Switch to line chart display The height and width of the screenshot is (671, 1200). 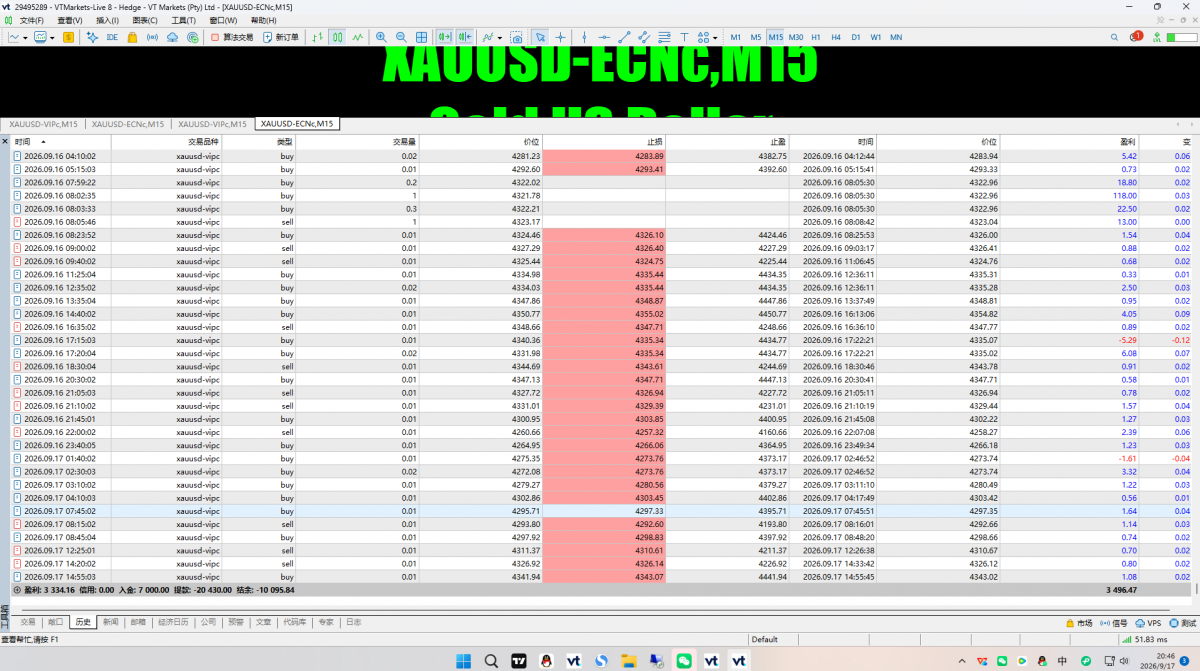pos(358,37)
